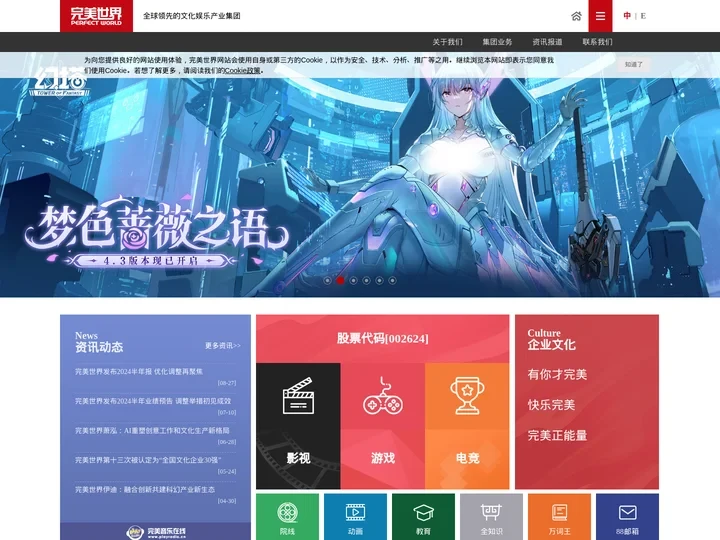
Task: Click the [08-27] news date
Action: coord(227,382)
